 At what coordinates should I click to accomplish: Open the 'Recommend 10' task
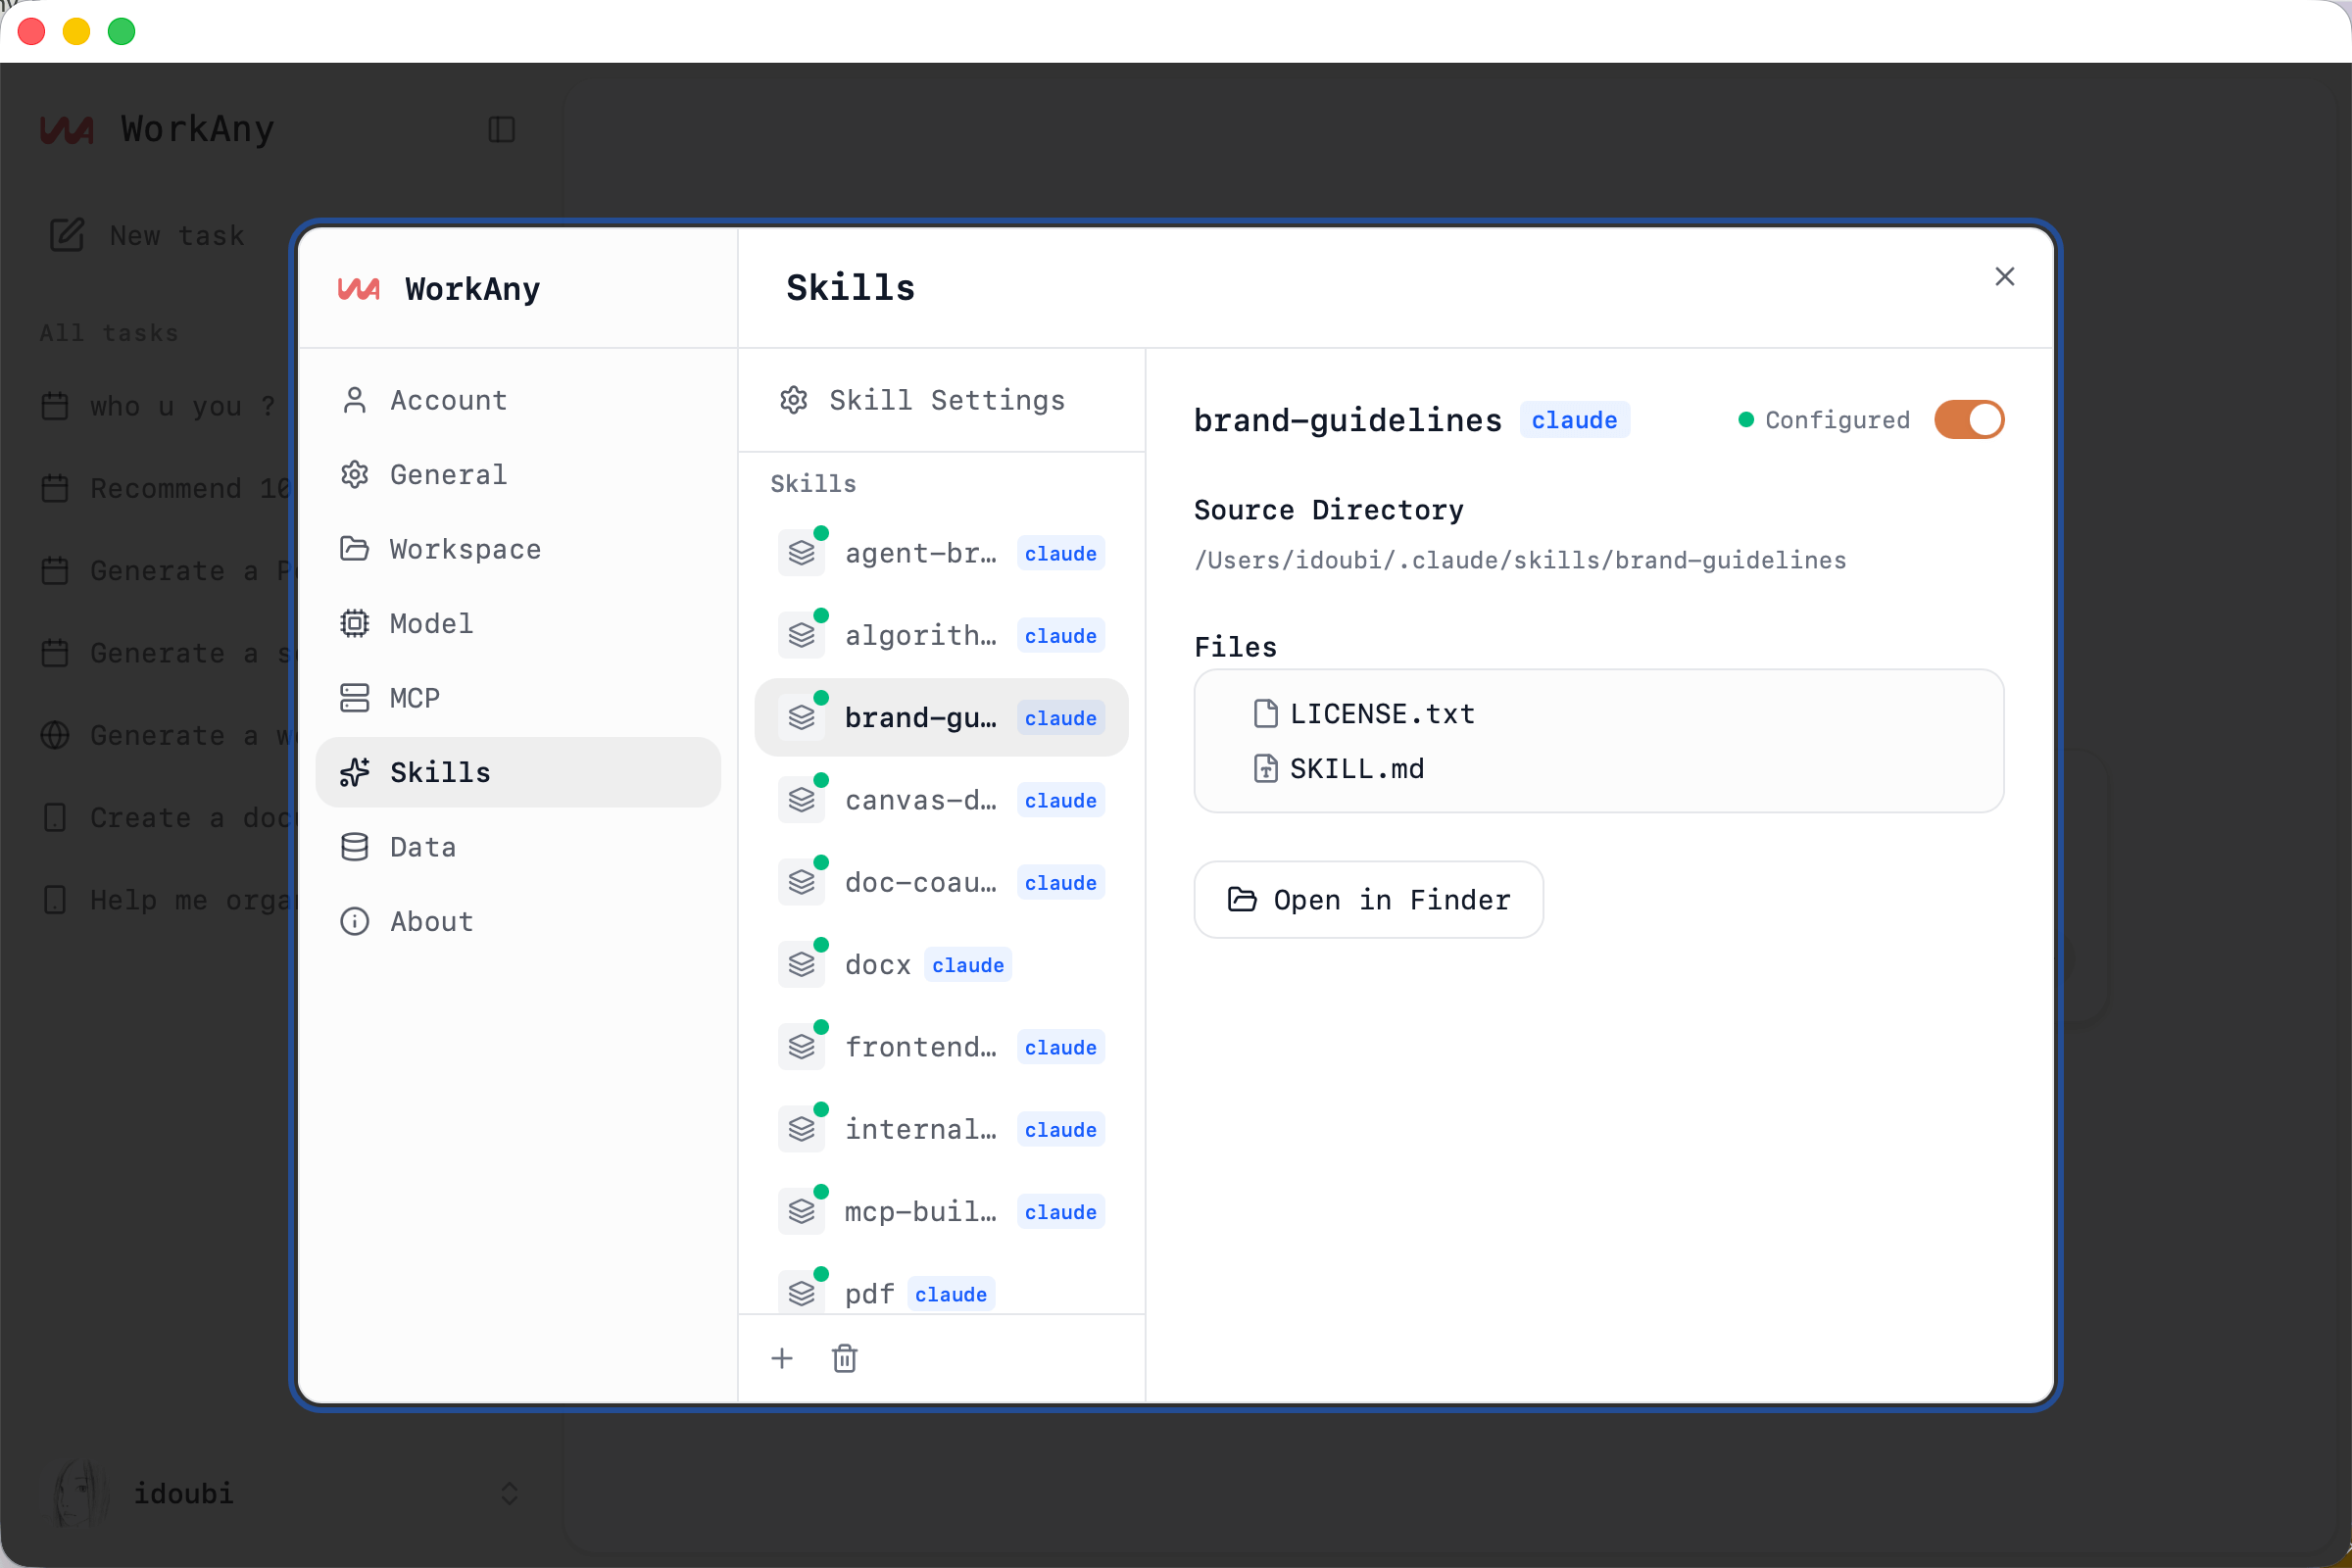(x=166, y=488)
